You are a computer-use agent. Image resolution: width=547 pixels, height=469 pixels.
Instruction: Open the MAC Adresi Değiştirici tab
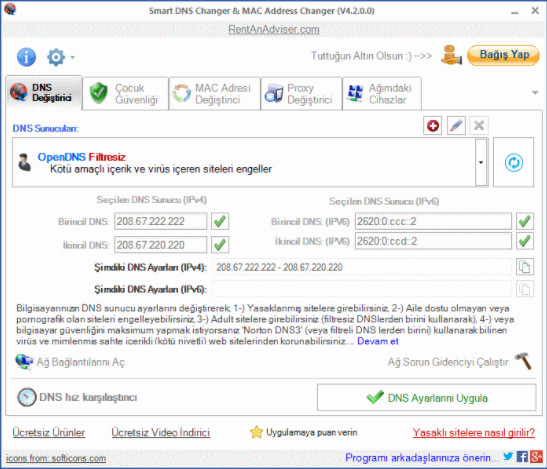tap(215, 94)
